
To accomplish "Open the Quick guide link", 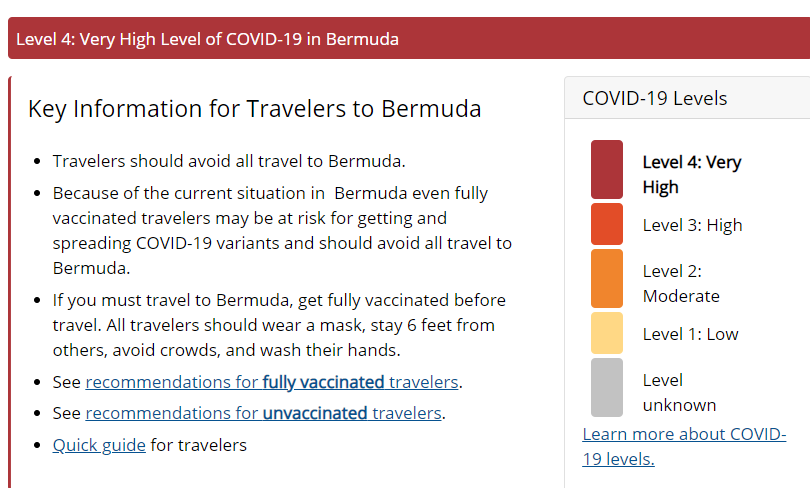I will (99, 445).
